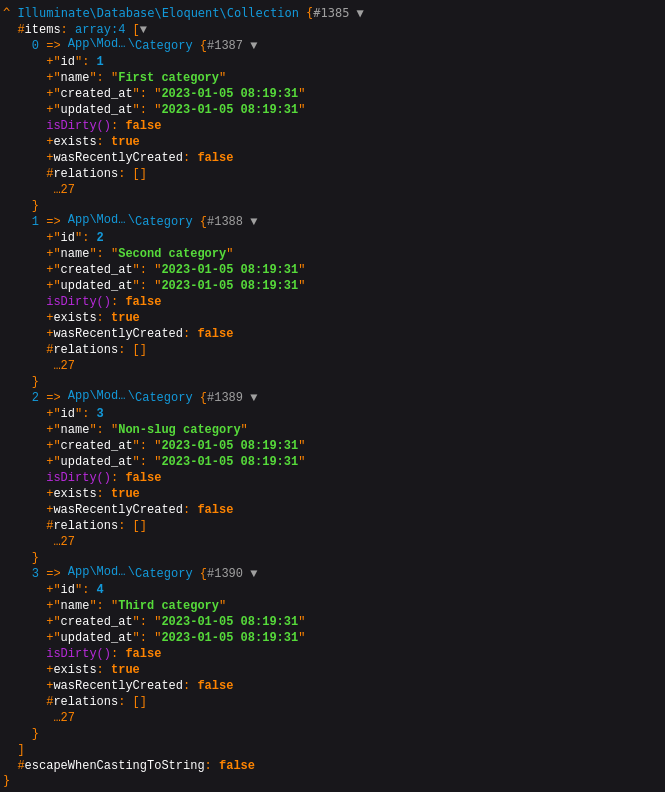Image resolution: width=665 pixels, height=792 pixels.
Task: Collapse the Collection #1385 dump arrow
Action: coord(360,14)
